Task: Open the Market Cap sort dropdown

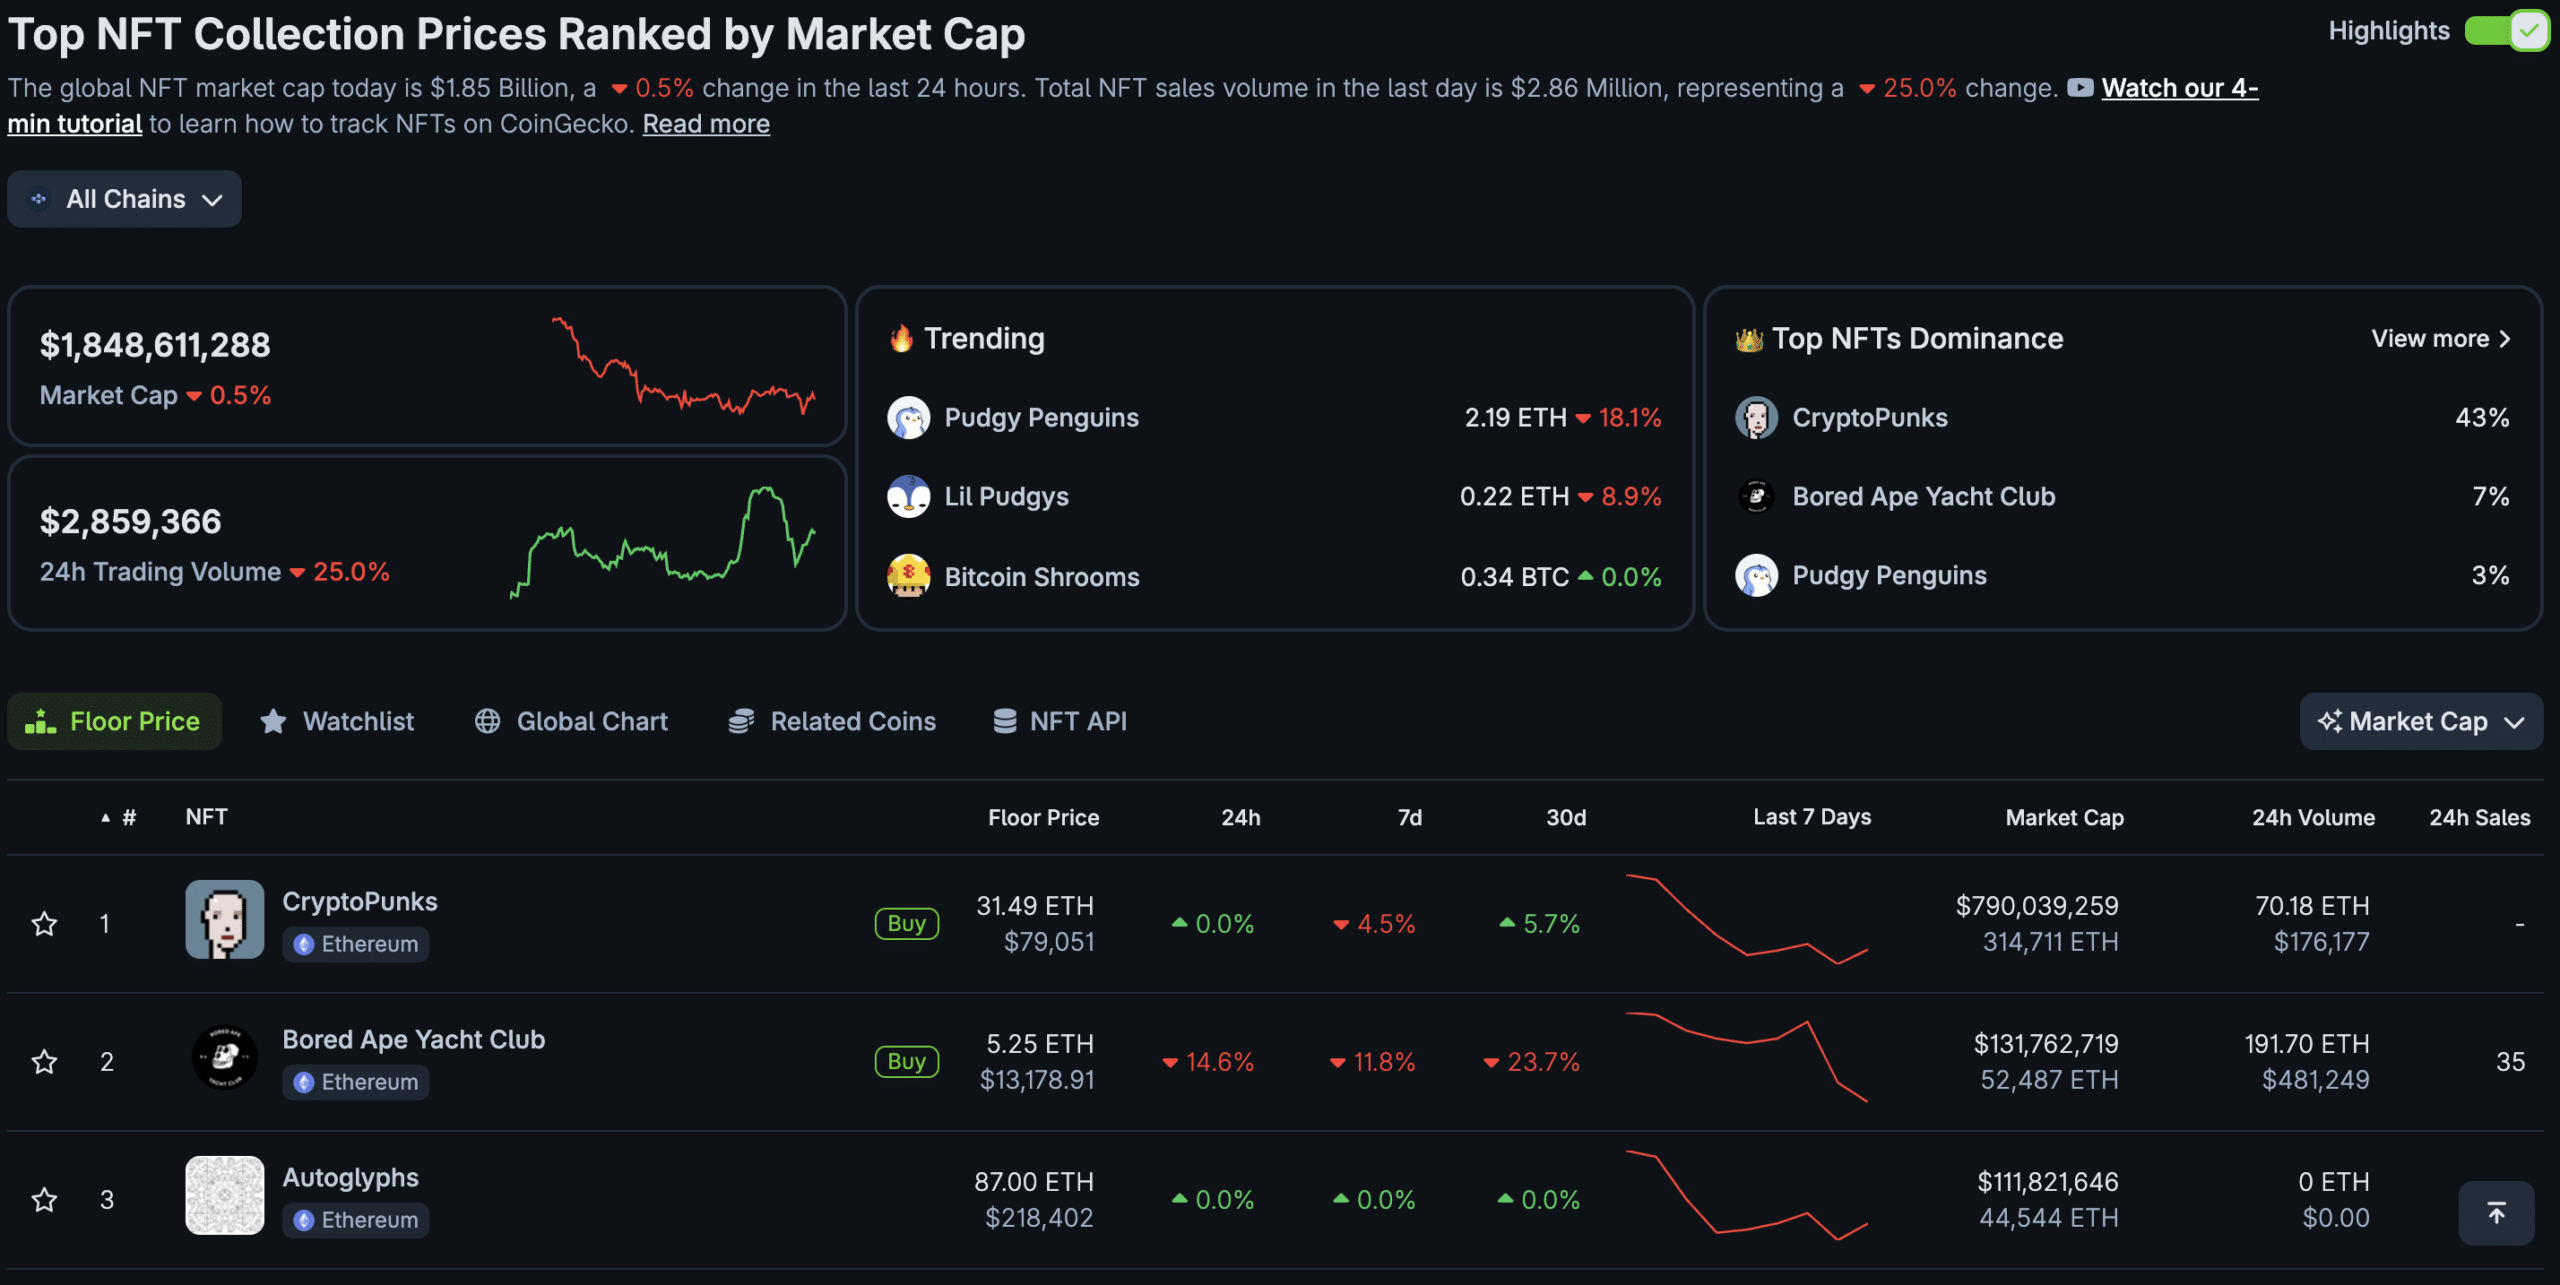Action: 2420,721
